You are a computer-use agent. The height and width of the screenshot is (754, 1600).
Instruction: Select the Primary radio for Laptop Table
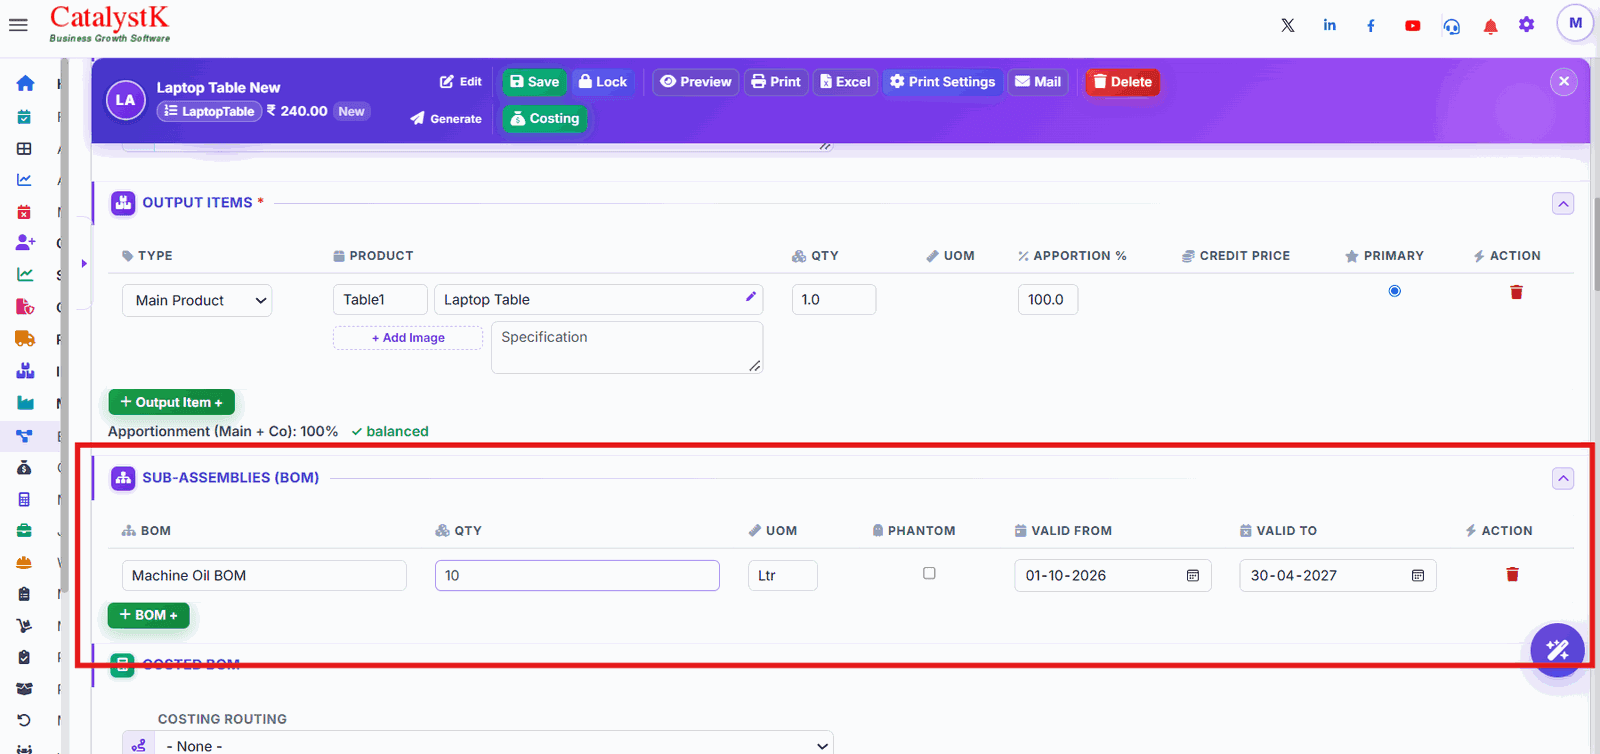1394,291
